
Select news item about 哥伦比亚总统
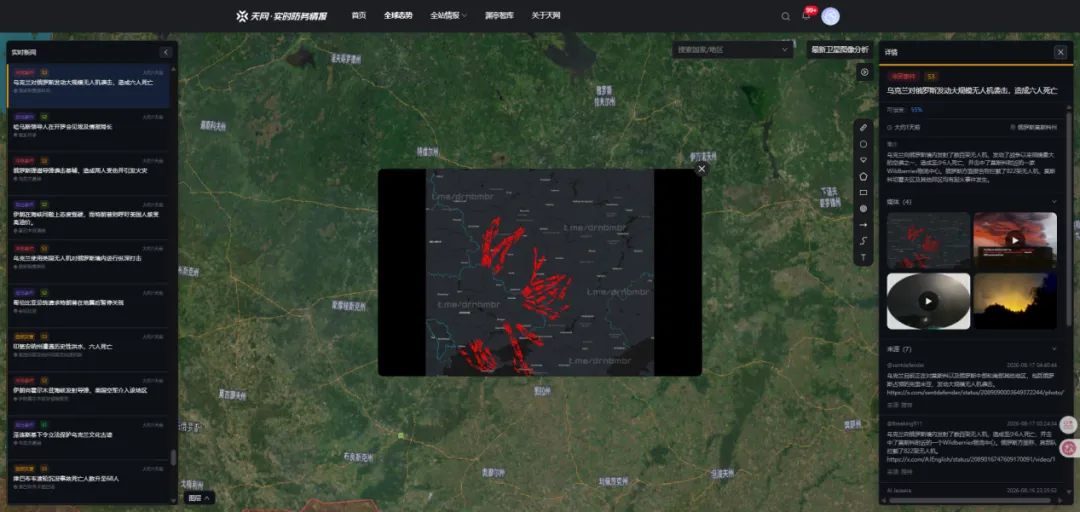click(x=88, y=306)
